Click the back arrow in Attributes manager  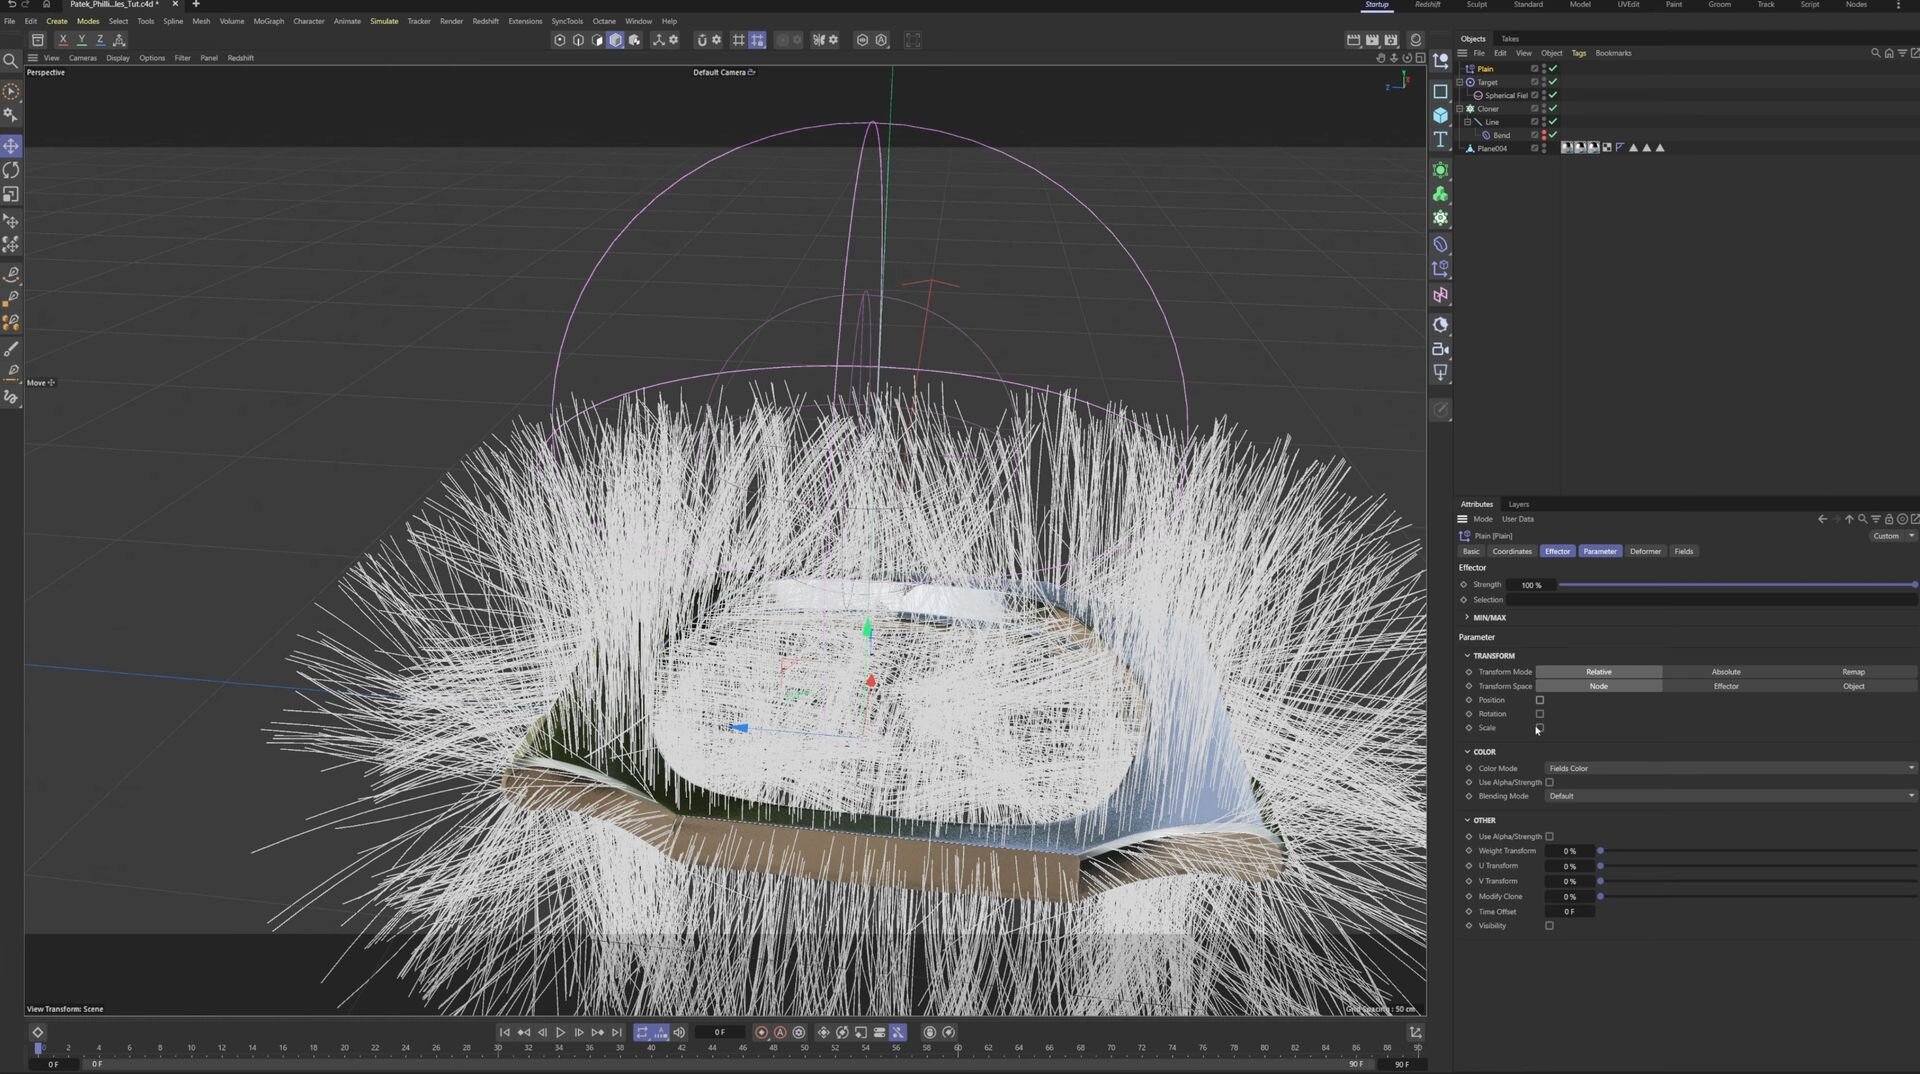point(1822,519)
